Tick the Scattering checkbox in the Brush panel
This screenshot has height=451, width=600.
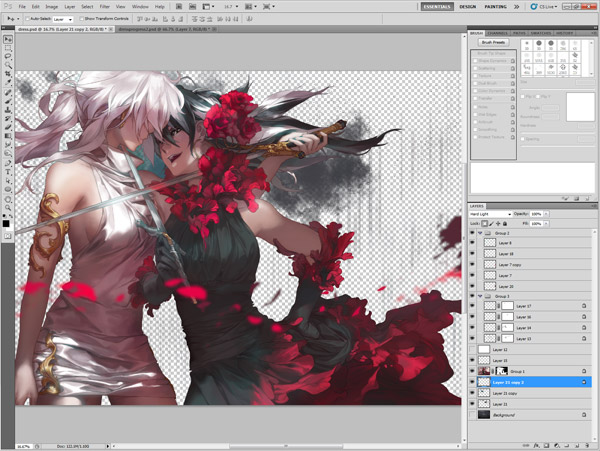pos(476,68)
